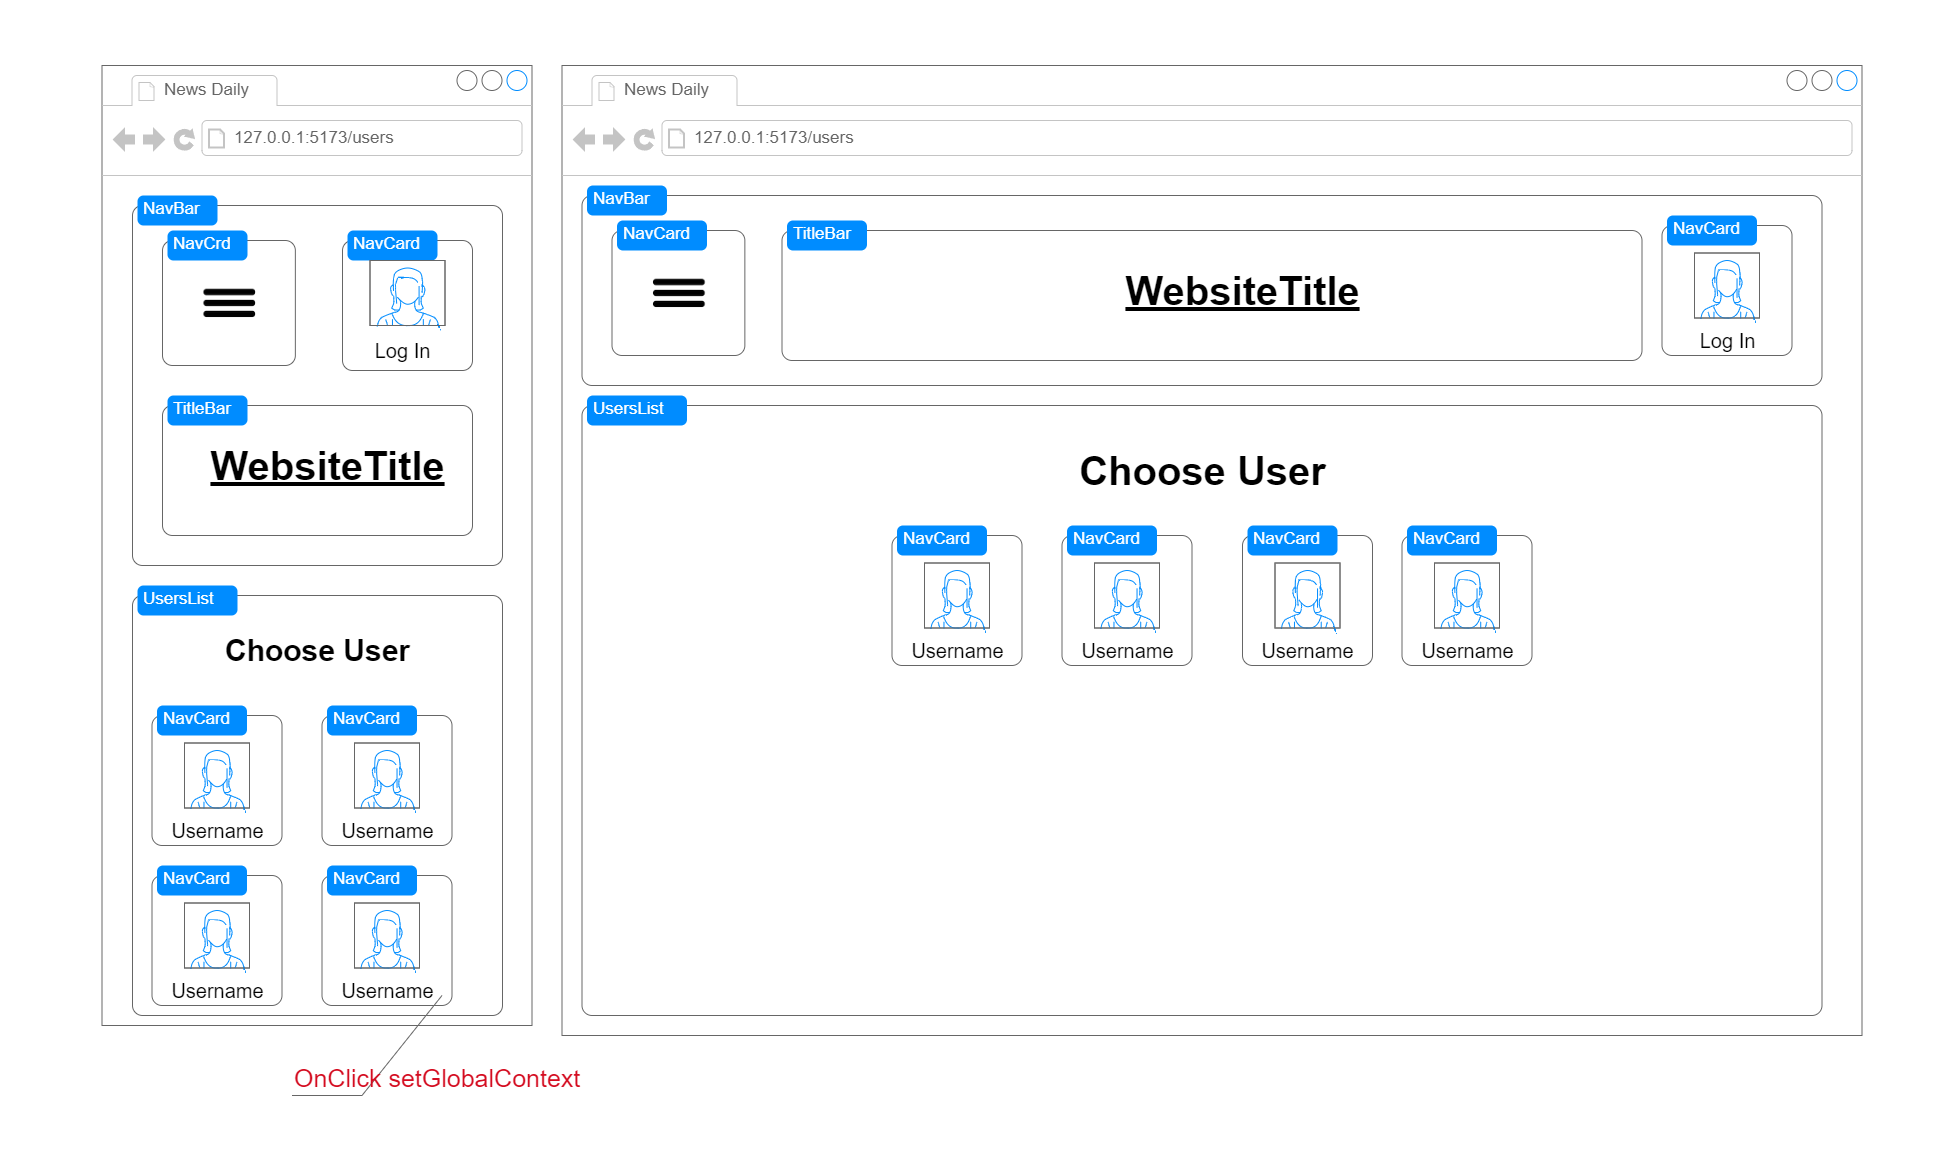
Task: Click the NavCrd label tag in narrow window
Action: pos(207,244)
